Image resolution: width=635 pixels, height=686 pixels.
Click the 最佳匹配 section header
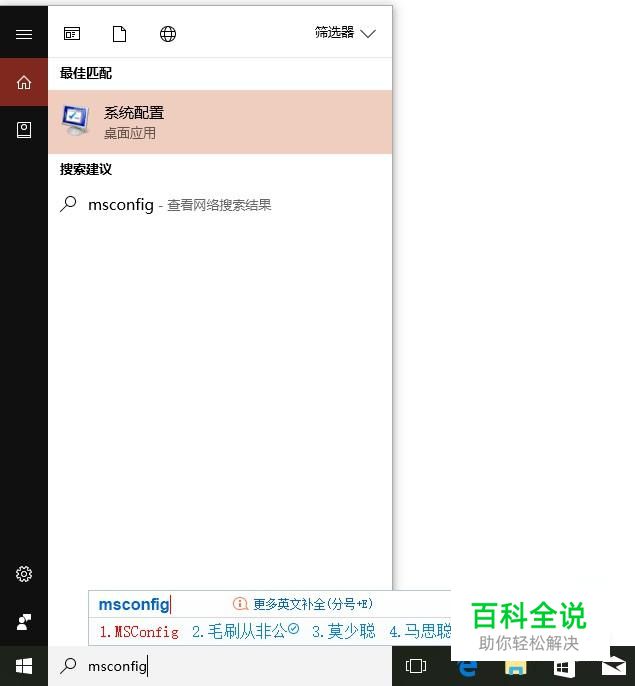click(x=86, y=73)
